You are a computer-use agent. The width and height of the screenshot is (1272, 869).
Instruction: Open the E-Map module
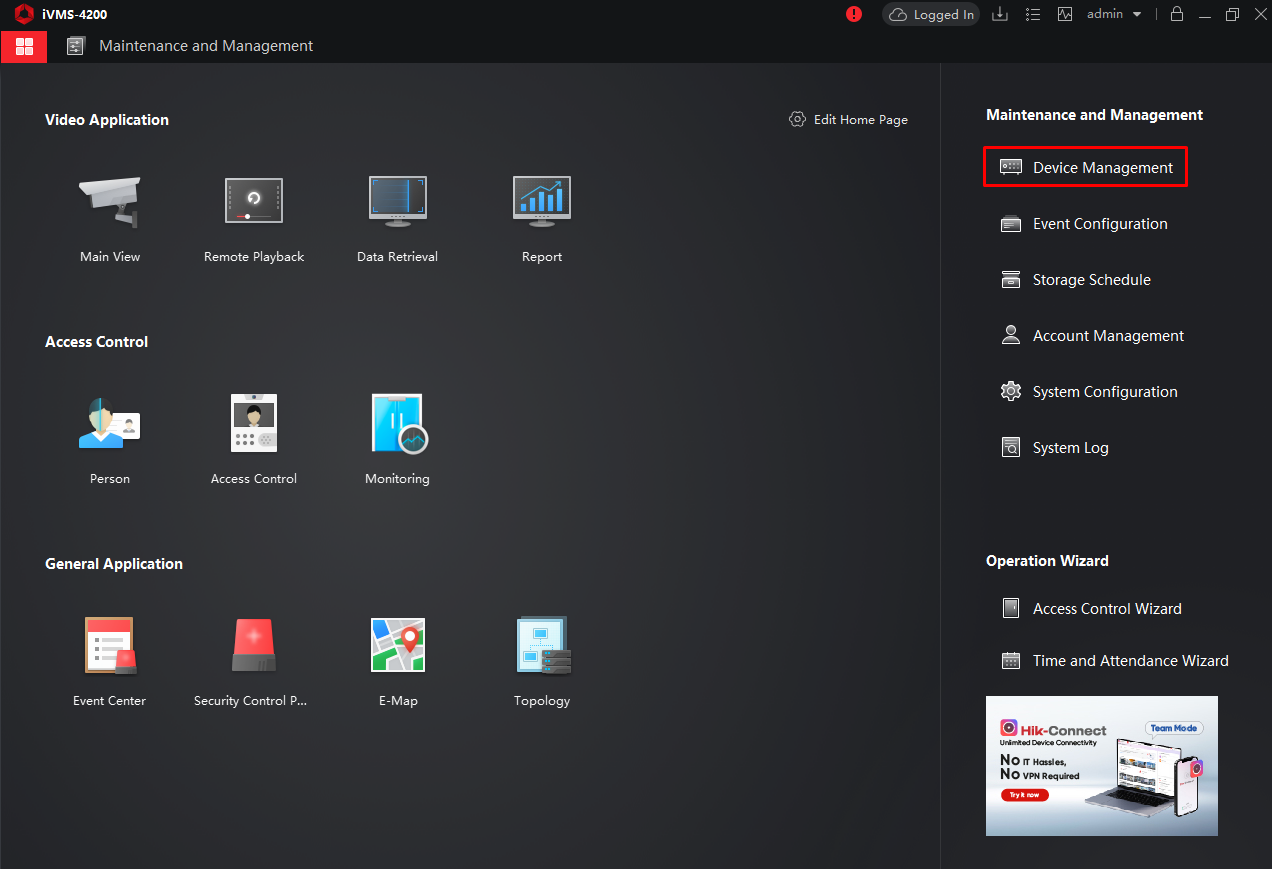(x=398, y=645)
